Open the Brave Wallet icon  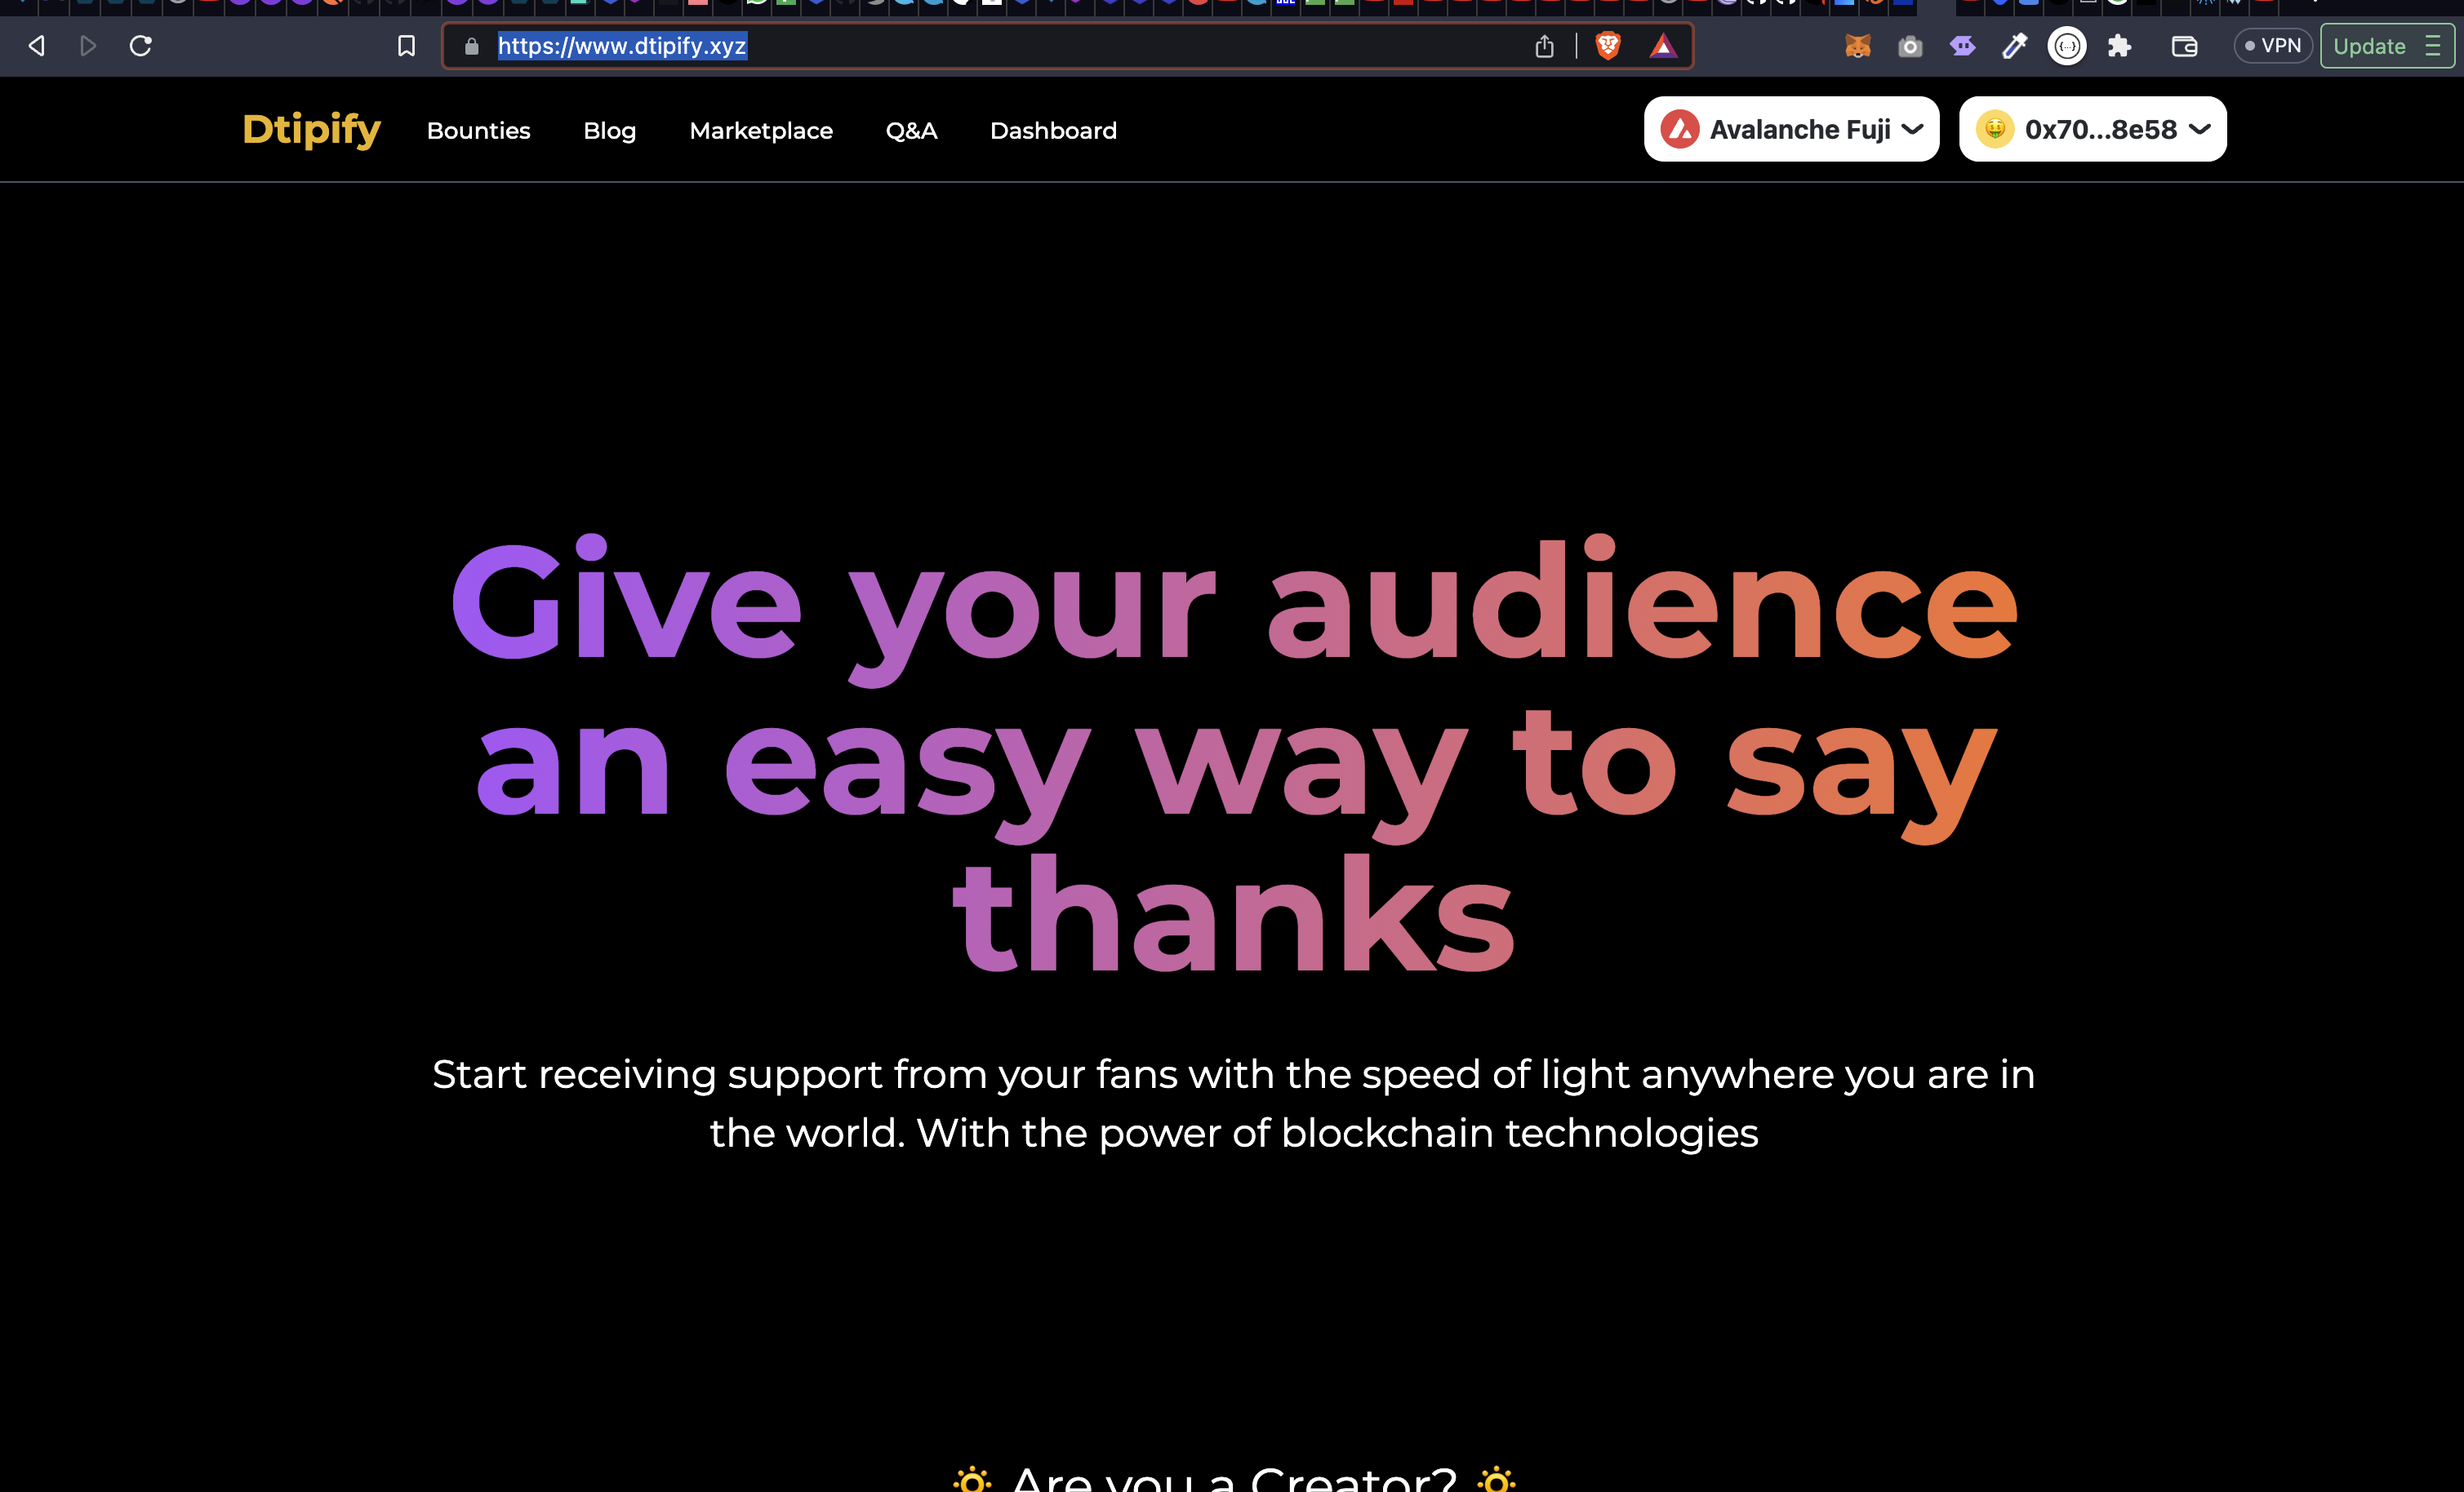2184,46
